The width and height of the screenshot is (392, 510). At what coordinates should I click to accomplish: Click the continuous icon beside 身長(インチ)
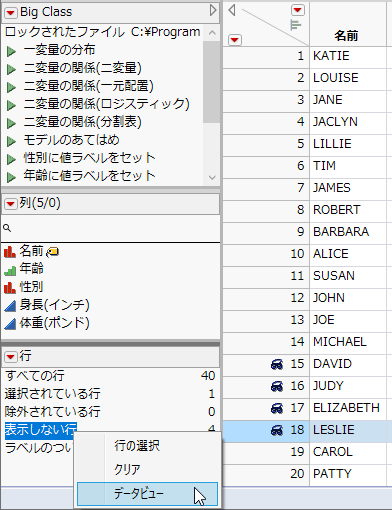[x=10, y=306]
